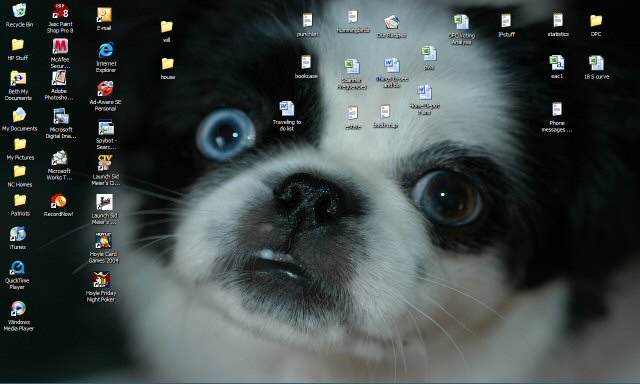Open Phone messages text file
The width and height of the screenshot is (640, 384).
[x=557, y=109]
